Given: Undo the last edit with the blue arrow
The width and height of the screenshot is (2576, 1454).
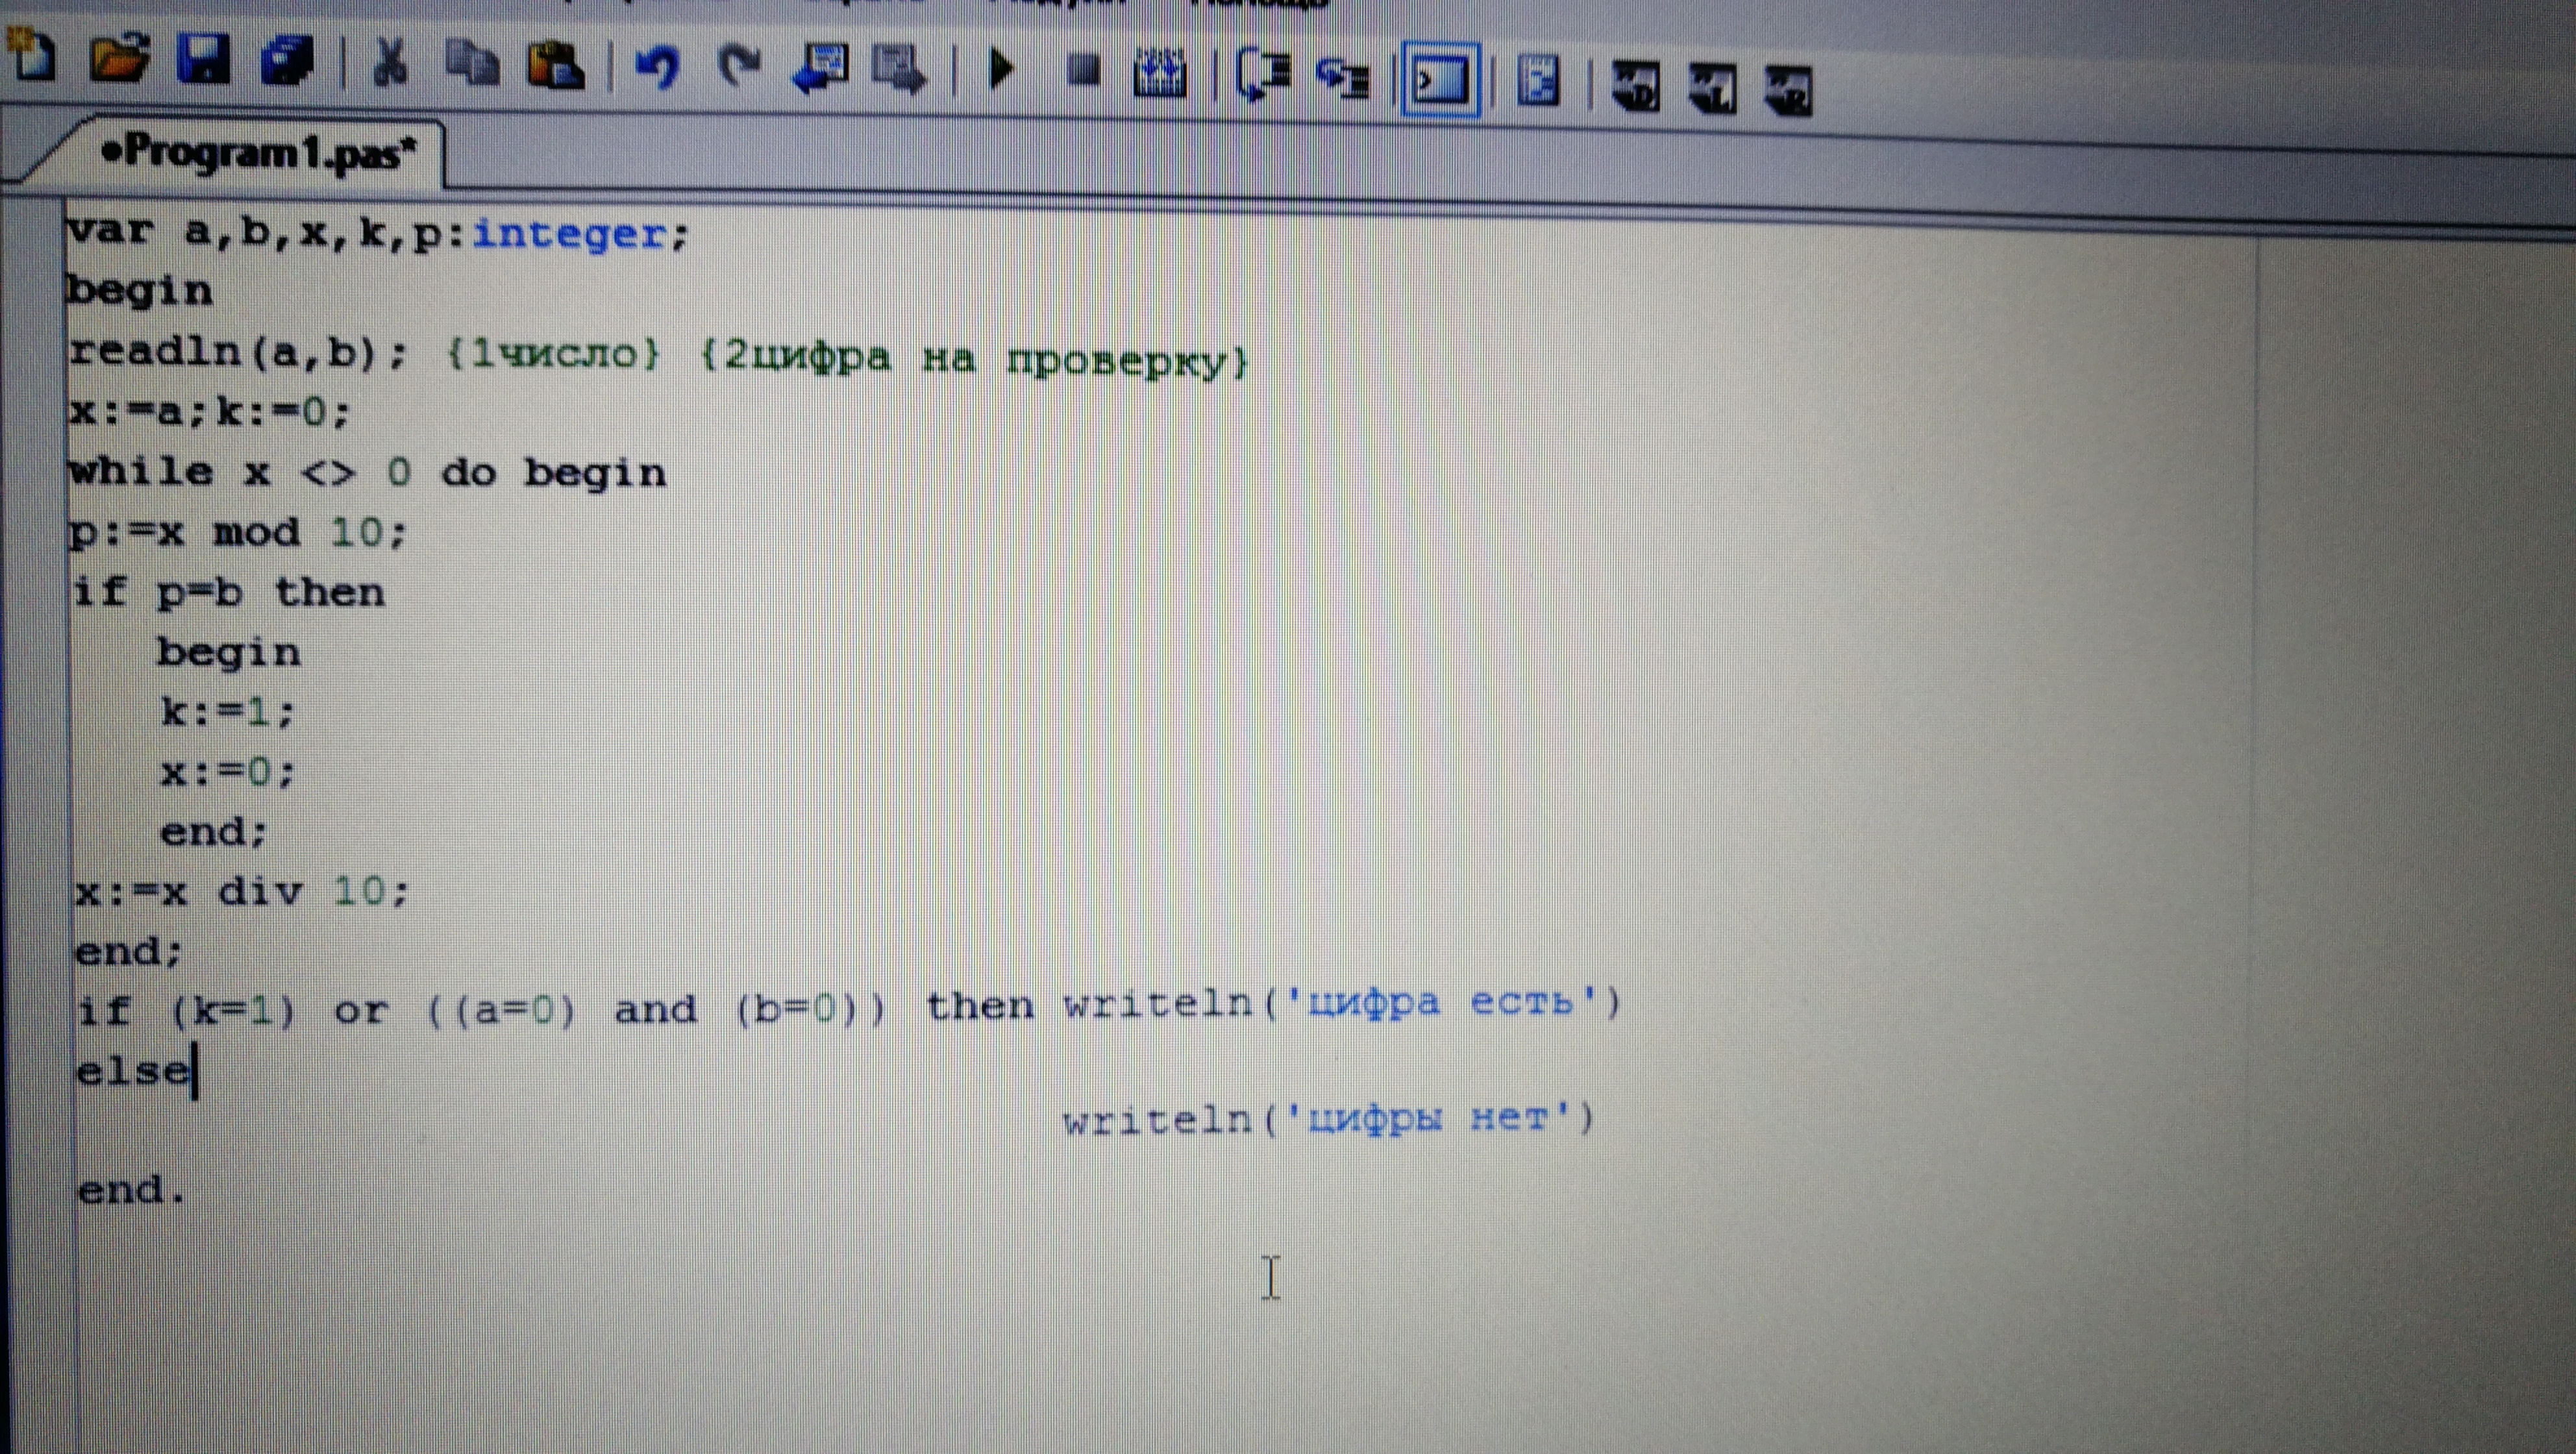Looking at the screenshot, I should coord(658,68).
